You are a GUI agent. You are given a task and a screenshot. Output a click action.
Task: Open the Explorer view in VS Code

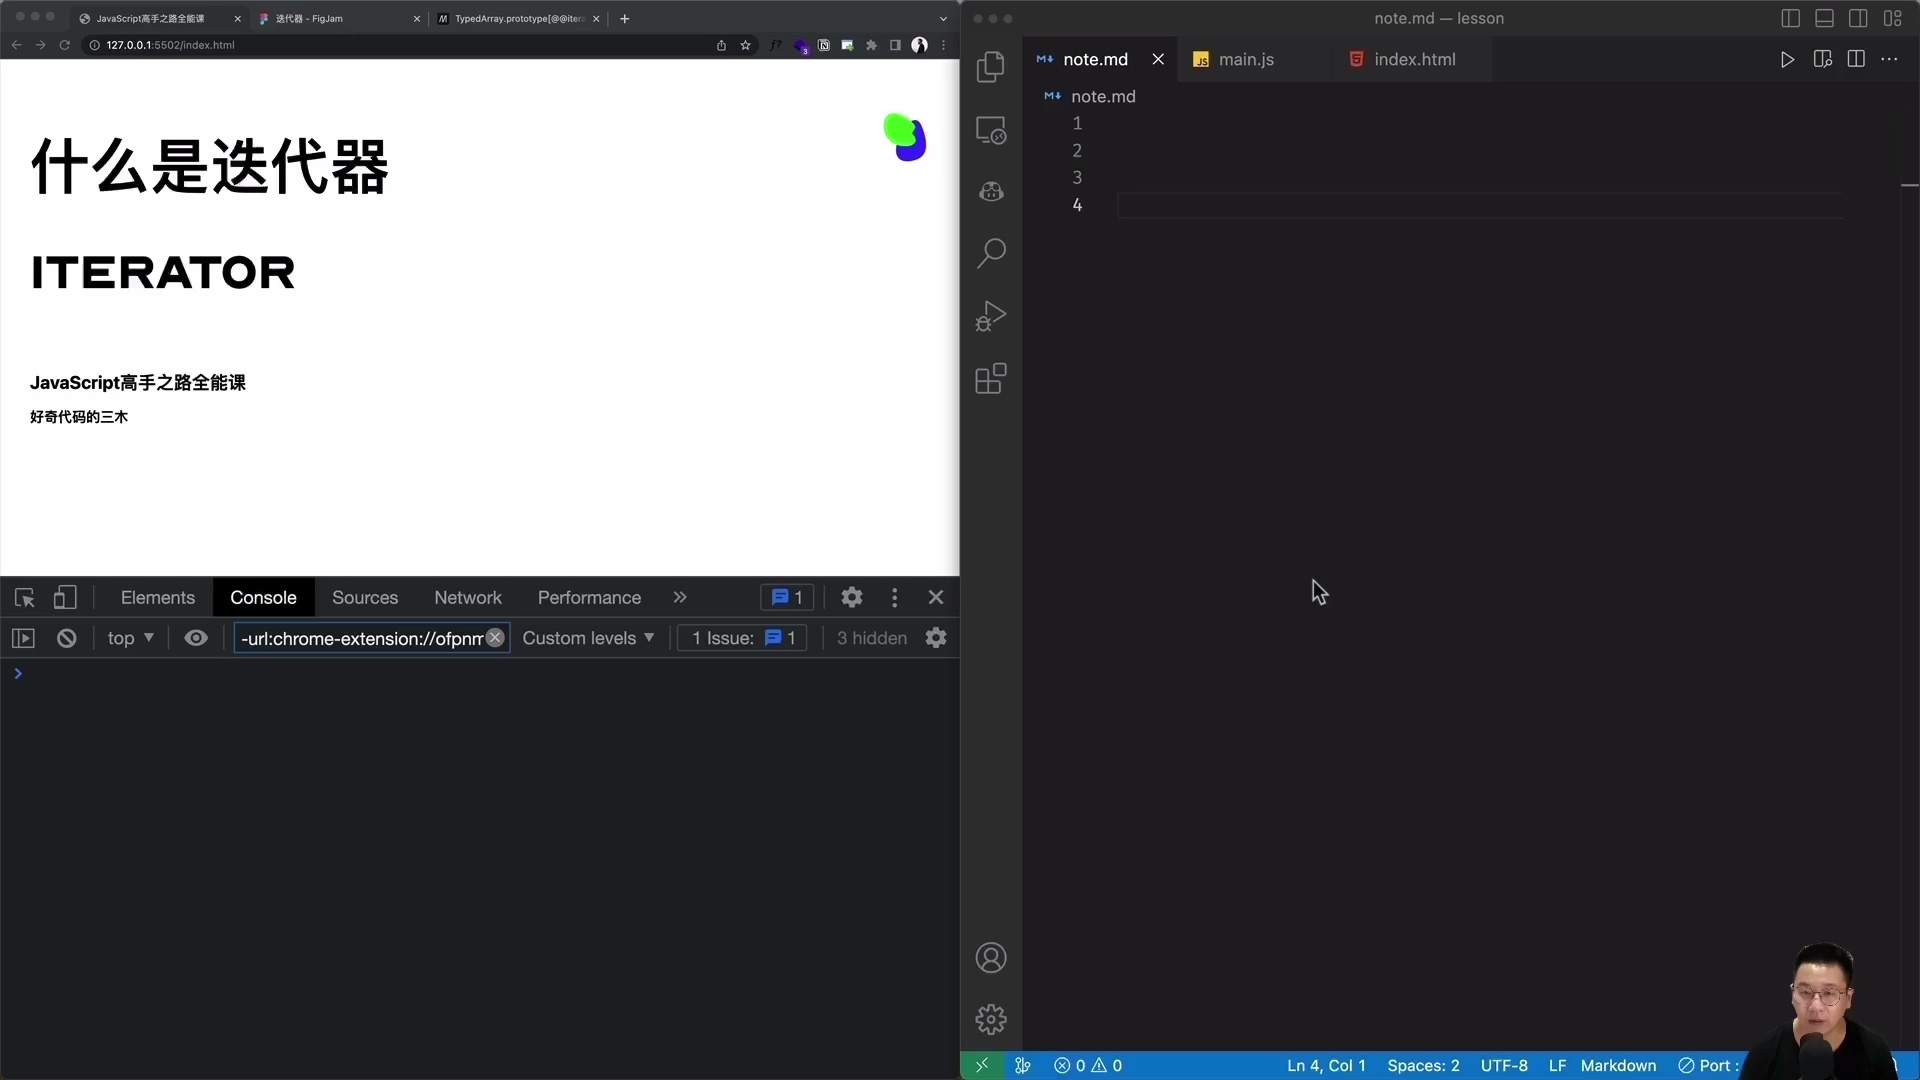(x=991, y=66)
